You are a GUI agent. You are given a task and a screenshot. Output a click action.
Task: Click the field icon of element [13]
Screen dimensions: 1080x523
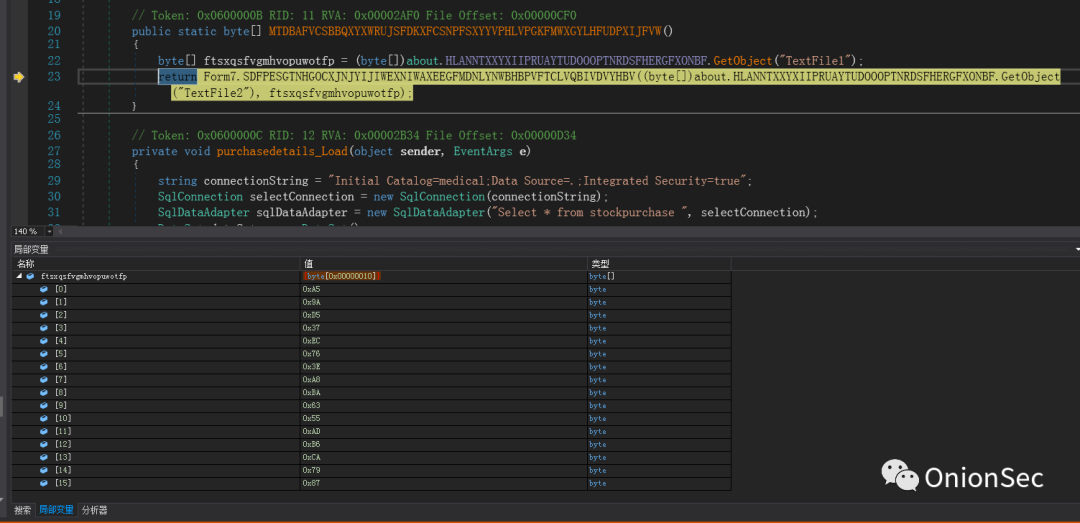tap(44, 458)
